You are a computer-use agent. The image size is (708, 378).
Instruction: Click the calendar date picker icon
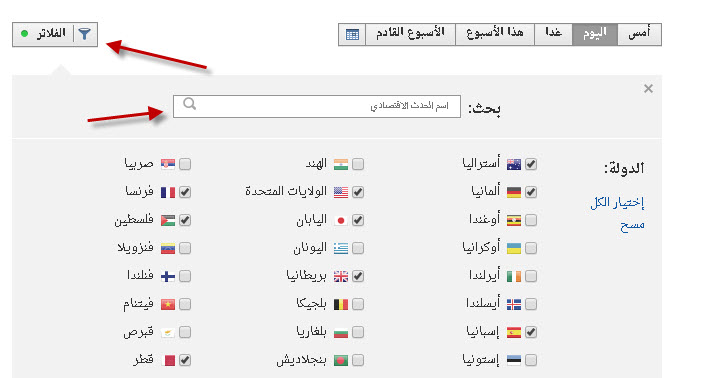pos(352,34)
